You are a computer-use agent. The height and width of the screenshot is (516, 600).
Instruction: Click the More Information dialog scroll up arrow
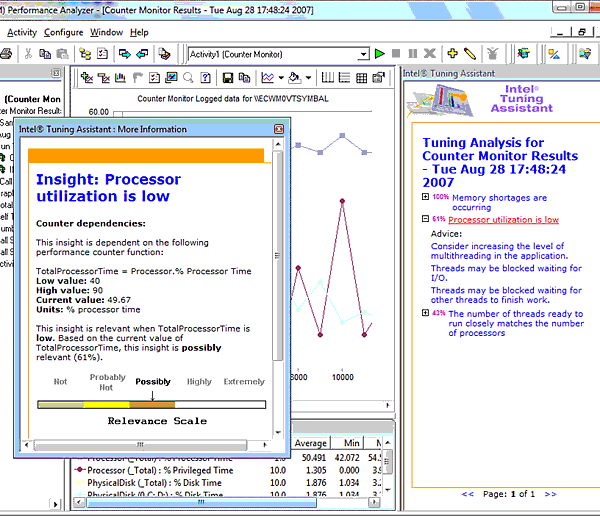(278, 144)
